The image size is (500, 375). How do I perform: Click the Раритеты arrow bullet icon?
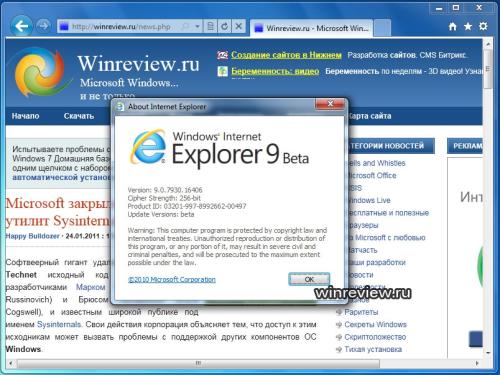pos(339,312)
